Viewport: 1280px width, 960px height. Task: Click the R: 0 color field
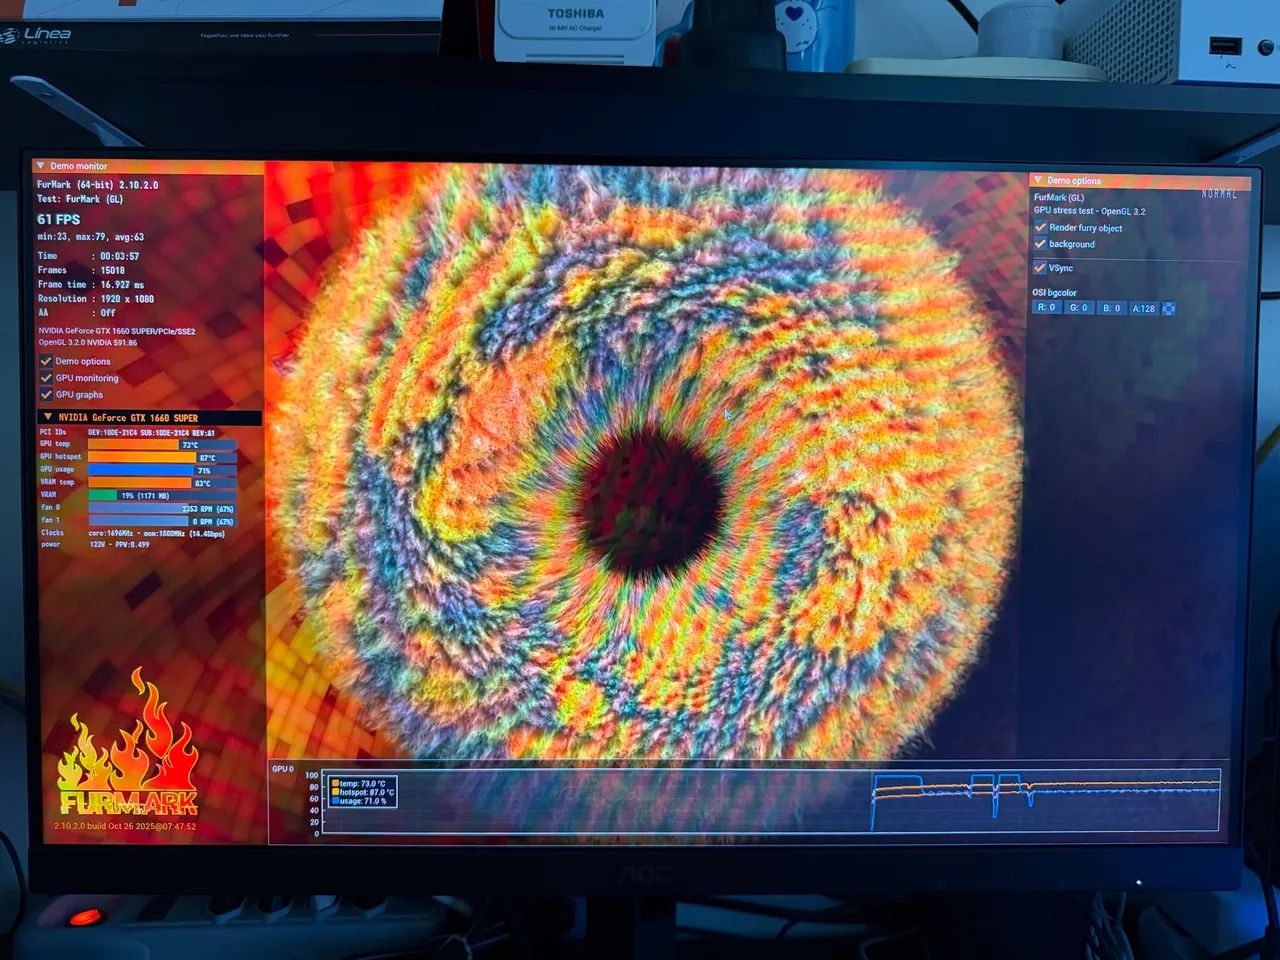[1047, 308]
